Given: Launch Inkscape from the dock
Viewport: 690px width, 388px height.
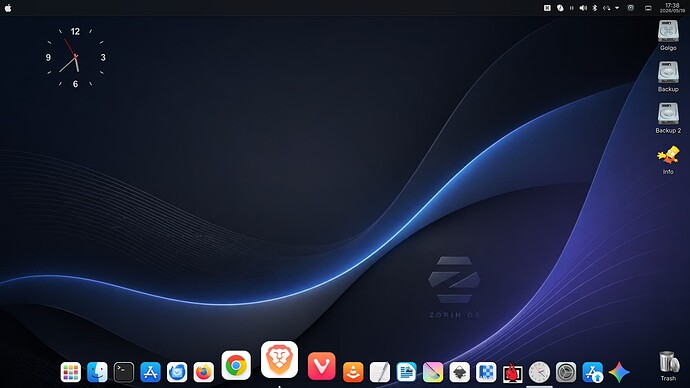Looking at the screenshot, I should pyautogui.click(x=459, y=372).
